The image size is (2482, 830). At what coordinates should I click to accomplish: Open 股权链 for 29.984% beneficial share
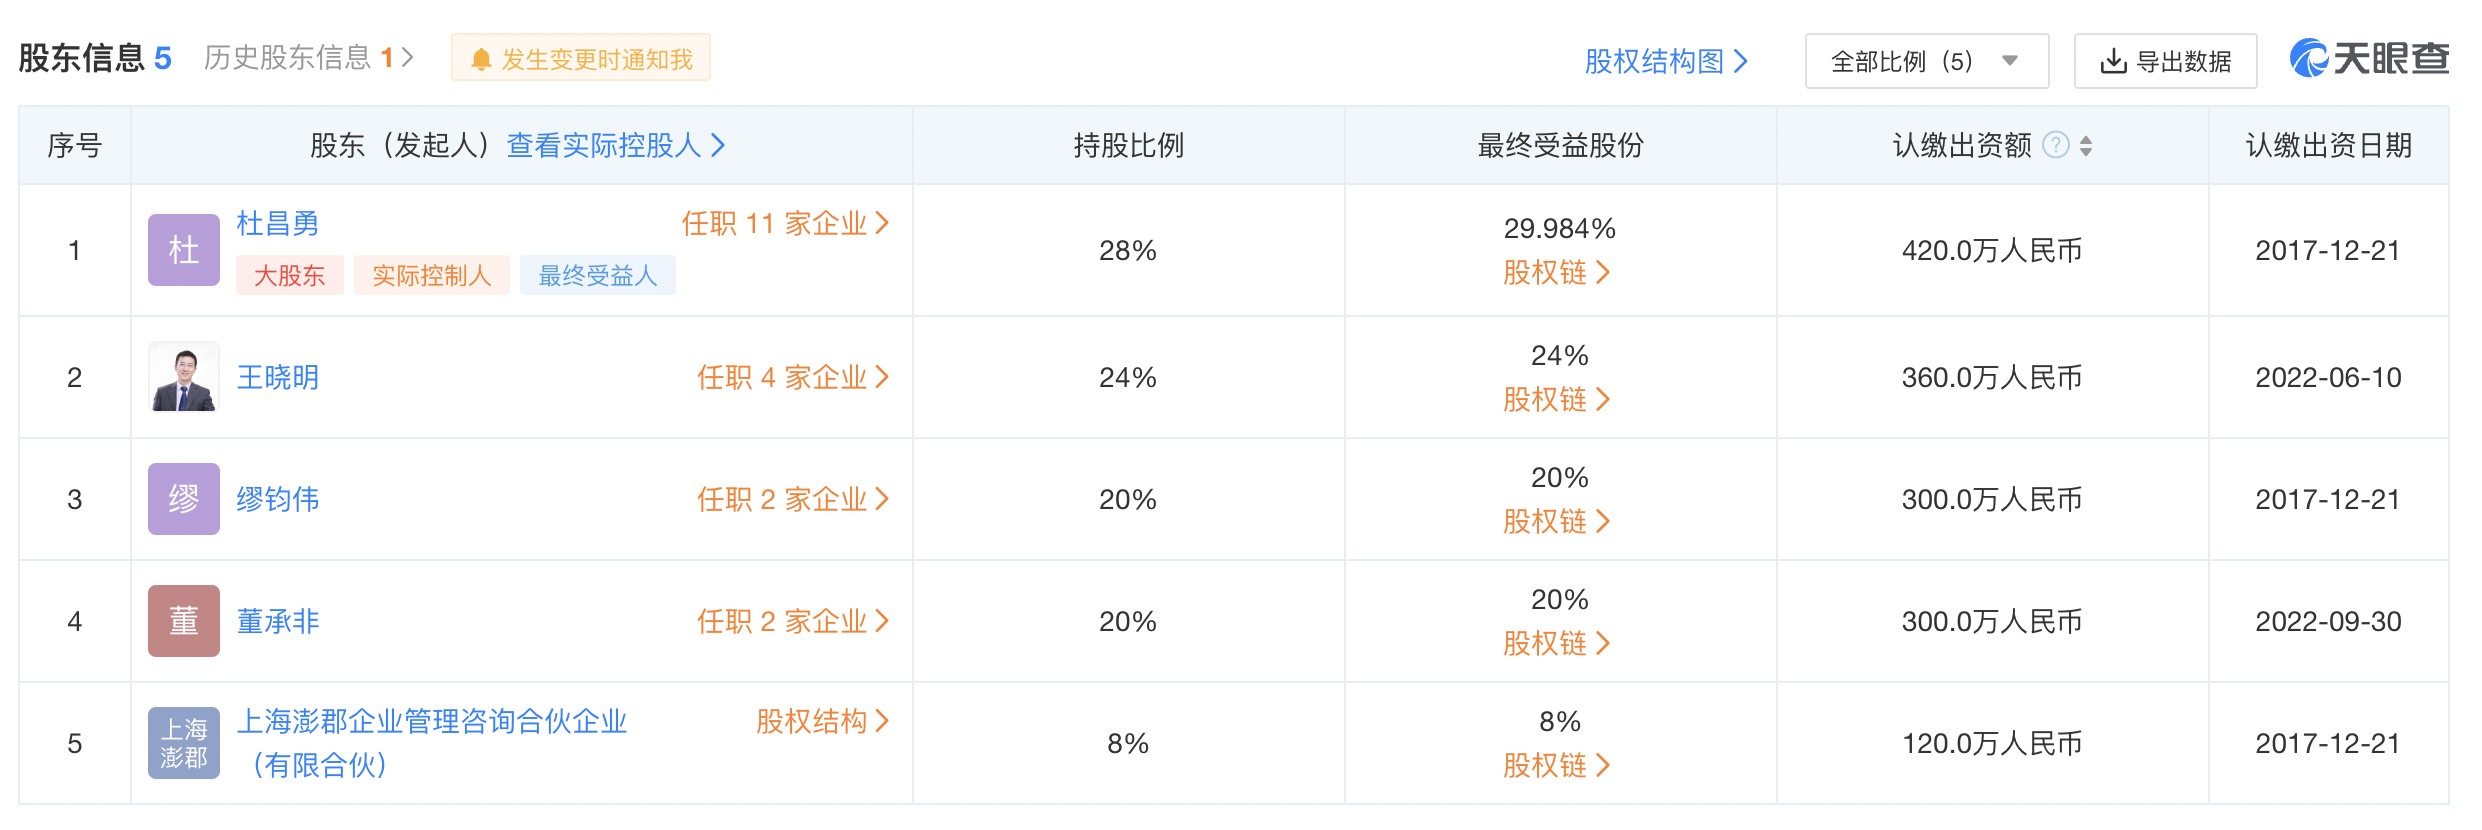coord(1557,272)
